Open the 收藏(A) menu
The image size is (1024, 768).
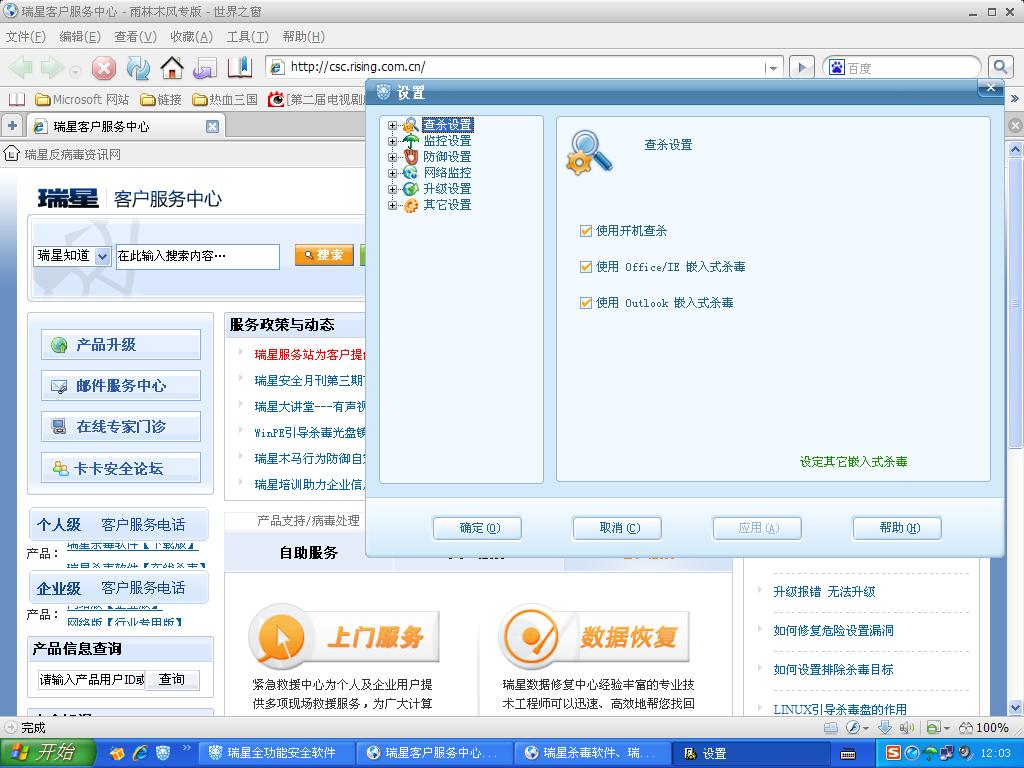[191, 37]
